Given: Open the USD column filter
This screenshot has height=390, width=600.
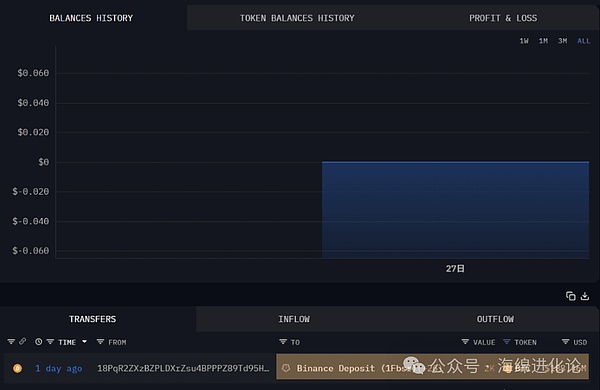Looking at the screenshot, I should pyautogui.click(x=565, y=341).
